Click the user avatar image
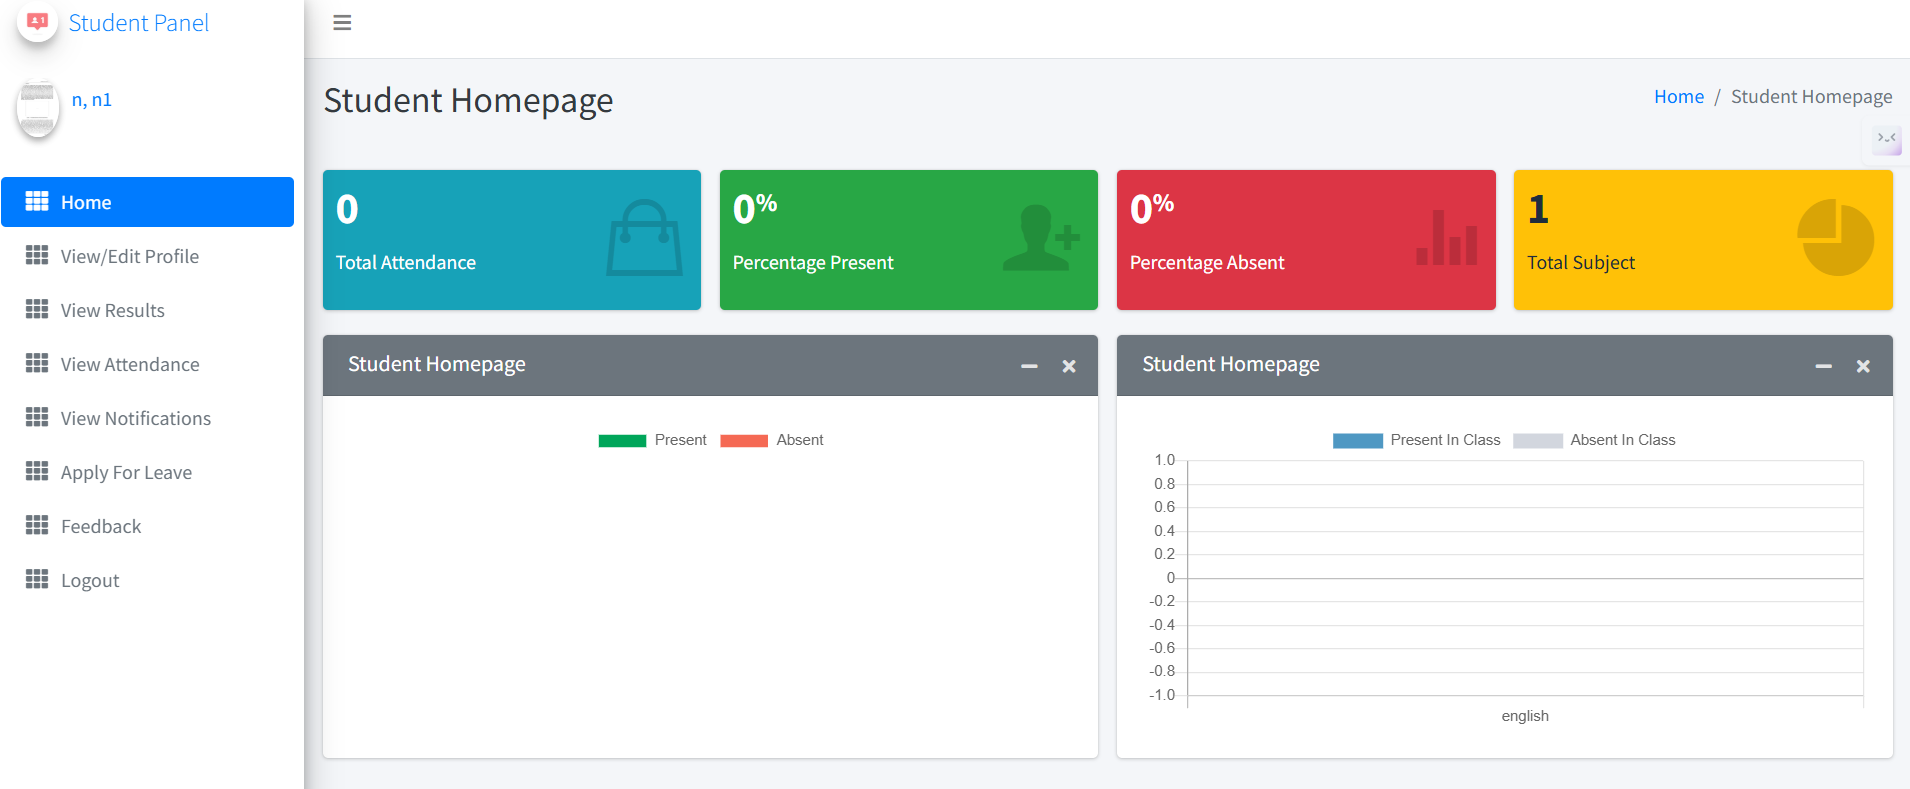Image resolution: width=1910 pixels, height=789 pixels. (38, 109)
